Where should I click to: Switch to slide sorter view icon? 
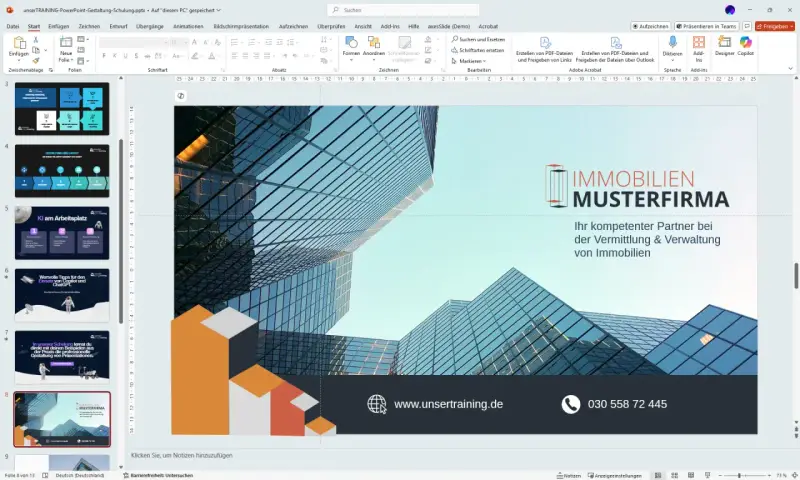tap(674, 475)
